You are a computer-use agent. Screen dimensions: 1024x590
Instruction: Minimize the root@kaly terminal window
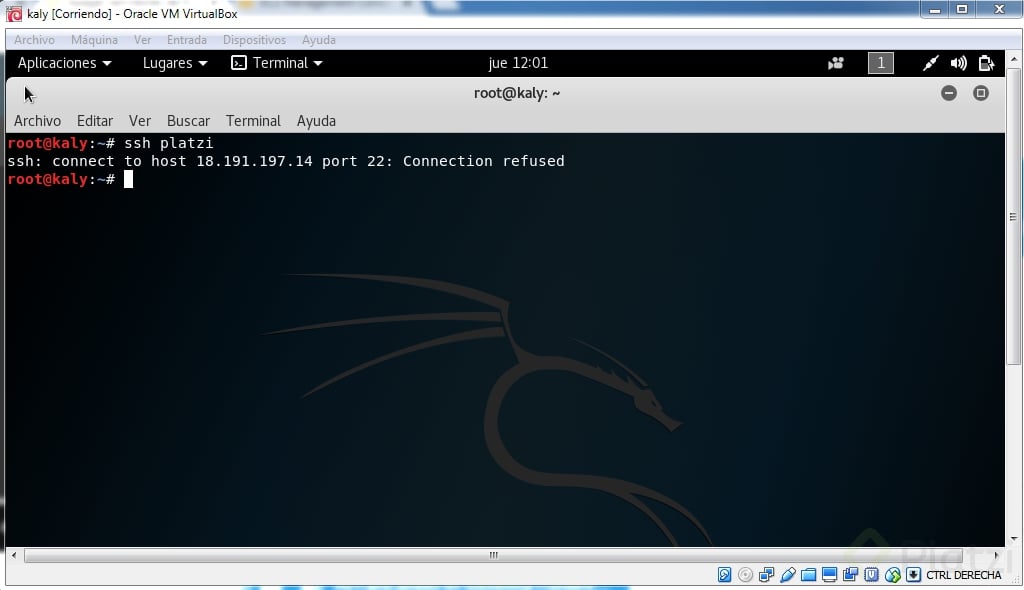click(949, 93)
